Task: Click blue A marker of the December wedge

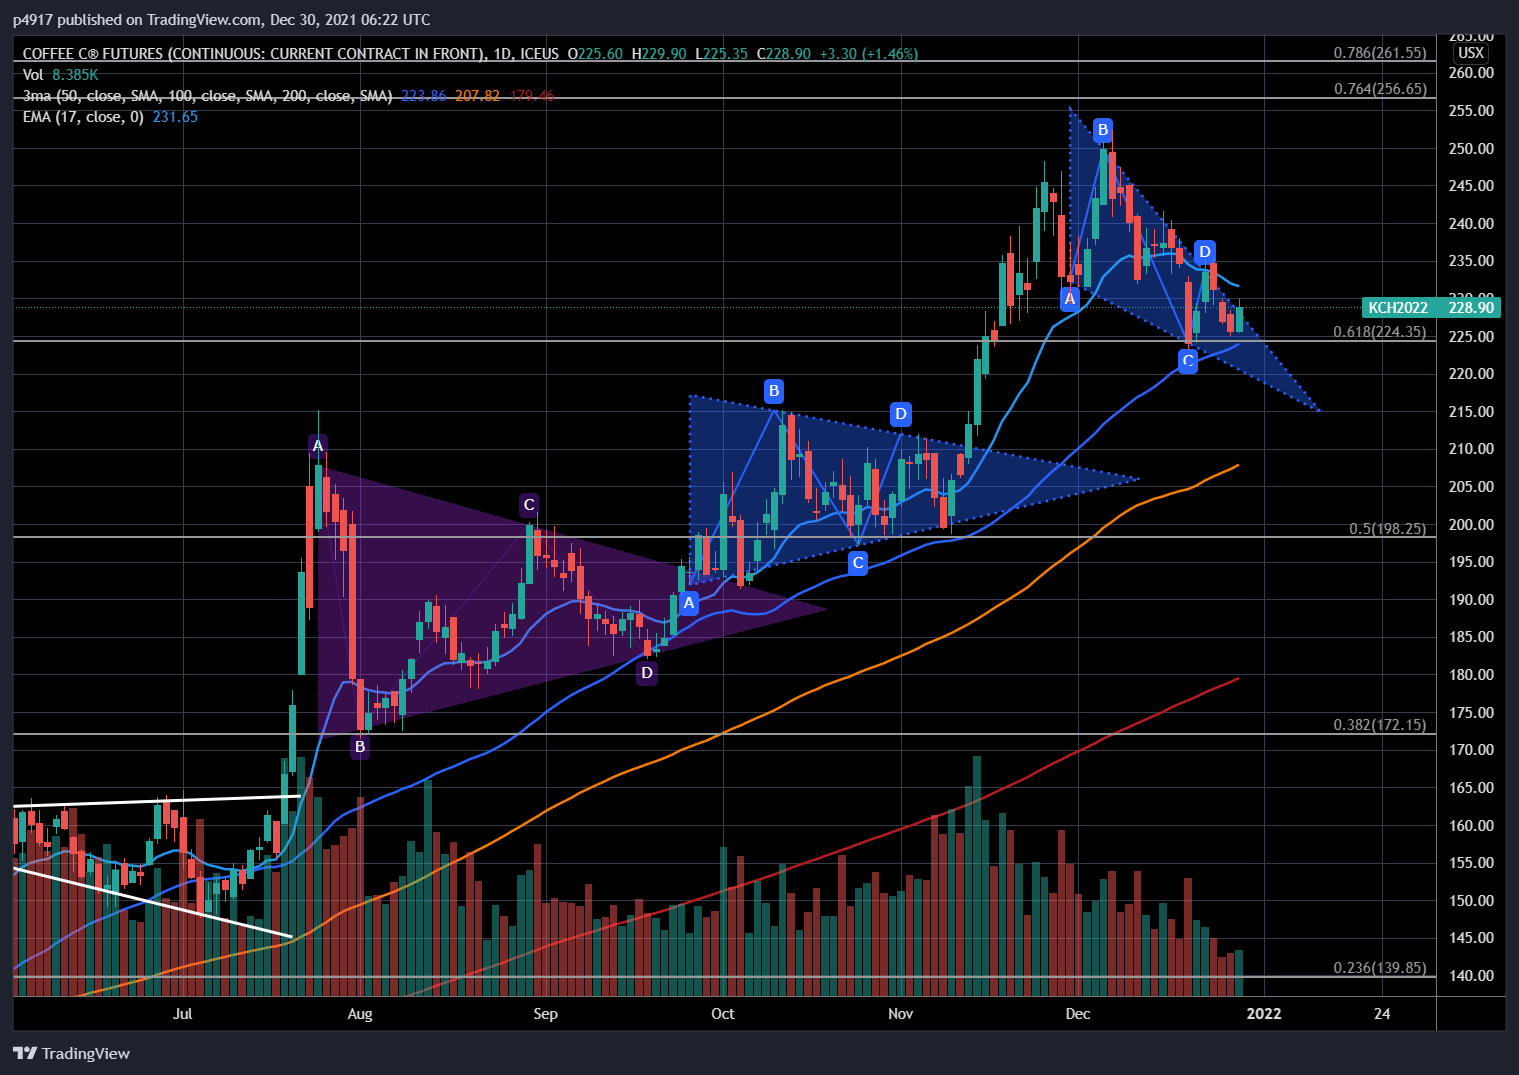Action: coord(1069,298)
